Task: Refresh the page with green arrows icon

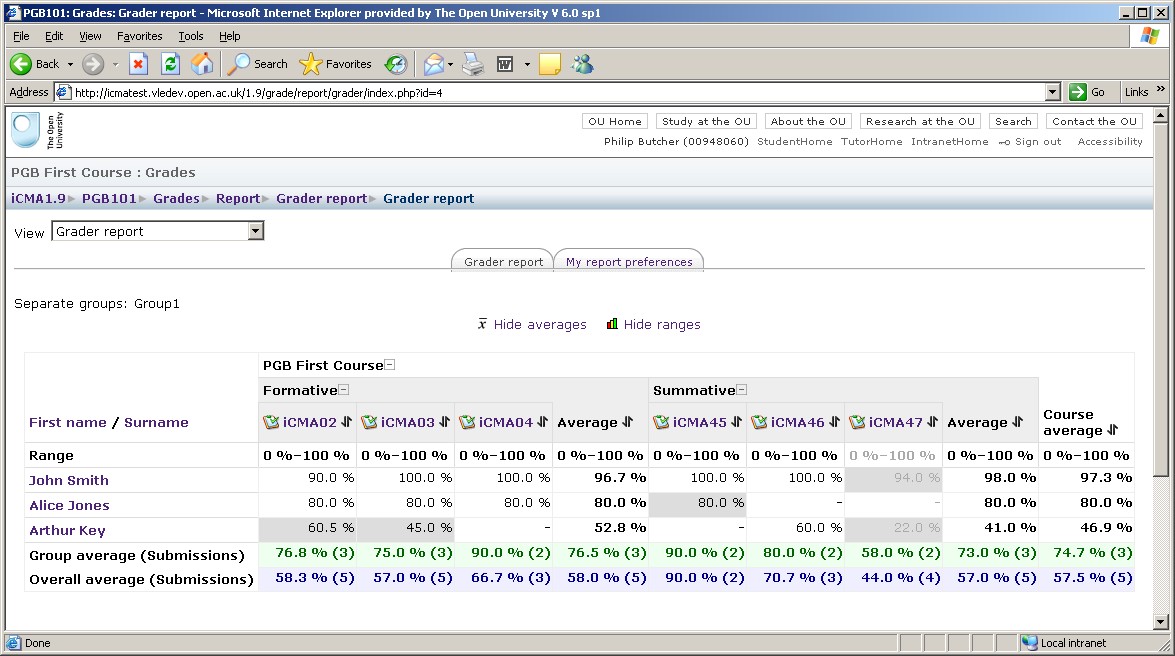Action: (x=171, y=64)
